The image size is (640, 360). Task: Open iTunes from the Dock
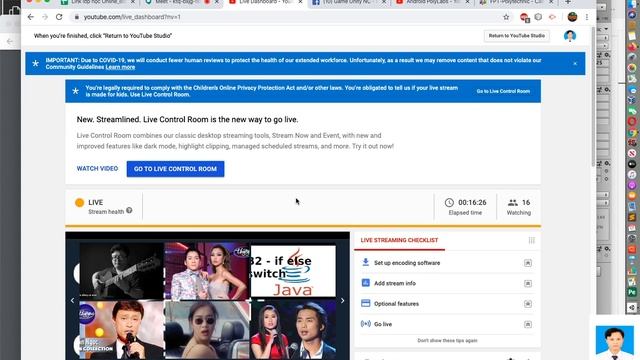(x=632, y=175)
